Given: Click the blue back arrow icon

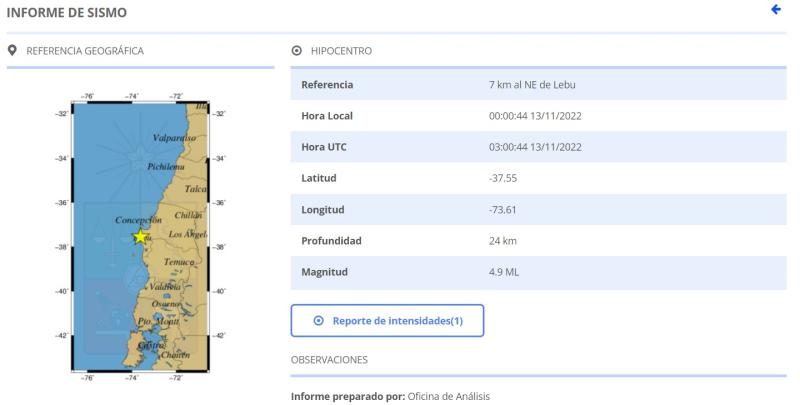Looking at the screenshot, I should [776, 9].
